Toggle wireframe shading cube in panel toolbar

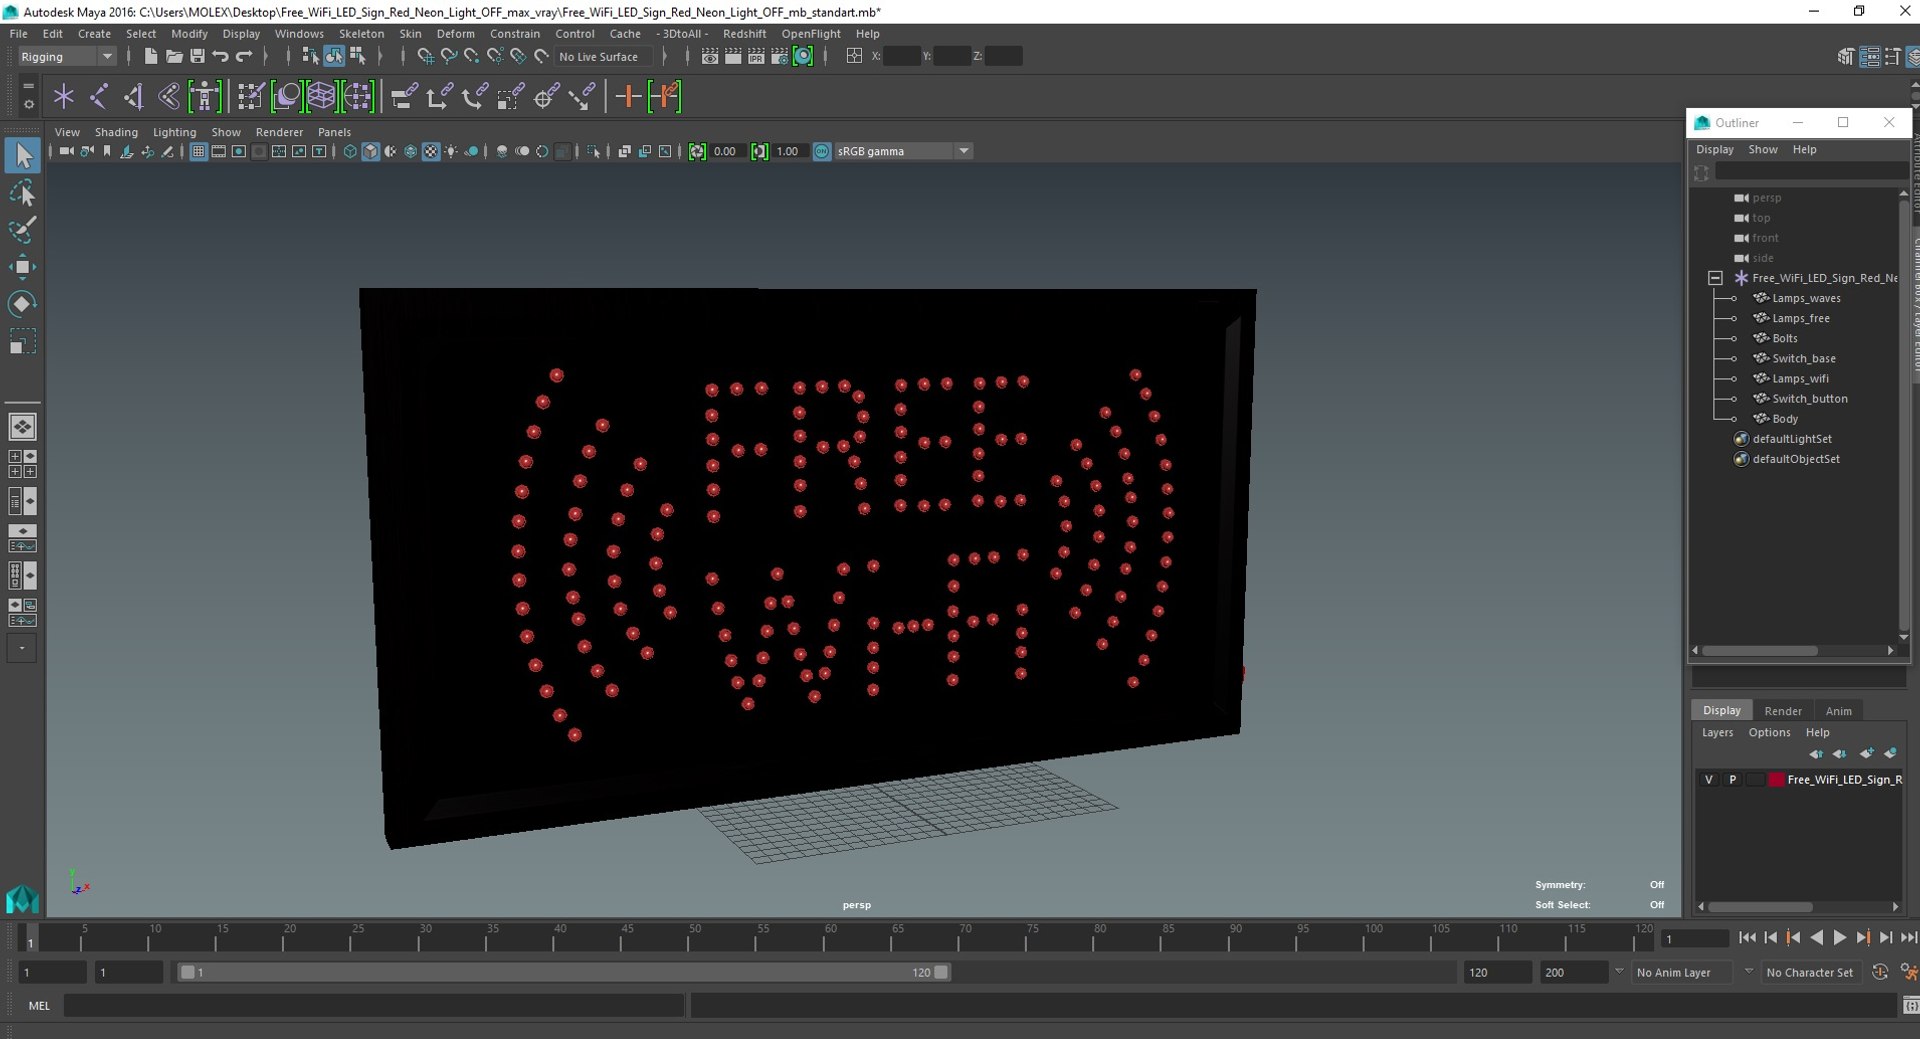tap(350, 151)
